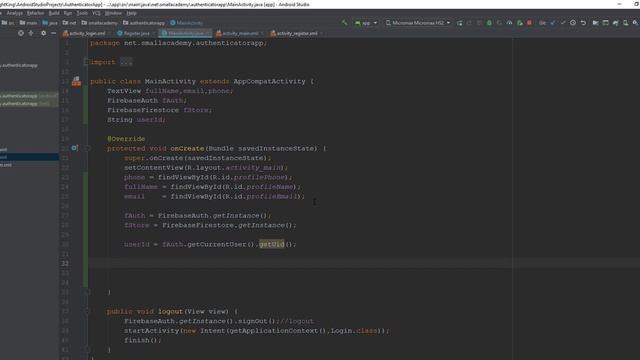The height and width of the screenshot is (360, 640).
Task: Collapse the onCreate method fold marker
Action: 87,148
